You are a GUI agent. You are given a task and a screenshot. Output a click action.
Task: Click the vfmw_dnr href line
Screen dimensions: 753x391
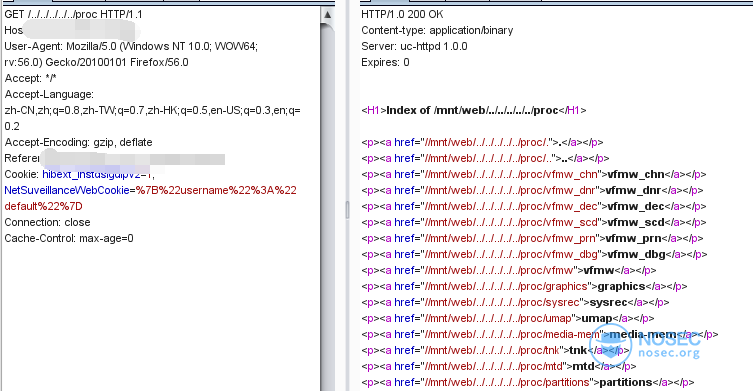(x=532, y=190)
